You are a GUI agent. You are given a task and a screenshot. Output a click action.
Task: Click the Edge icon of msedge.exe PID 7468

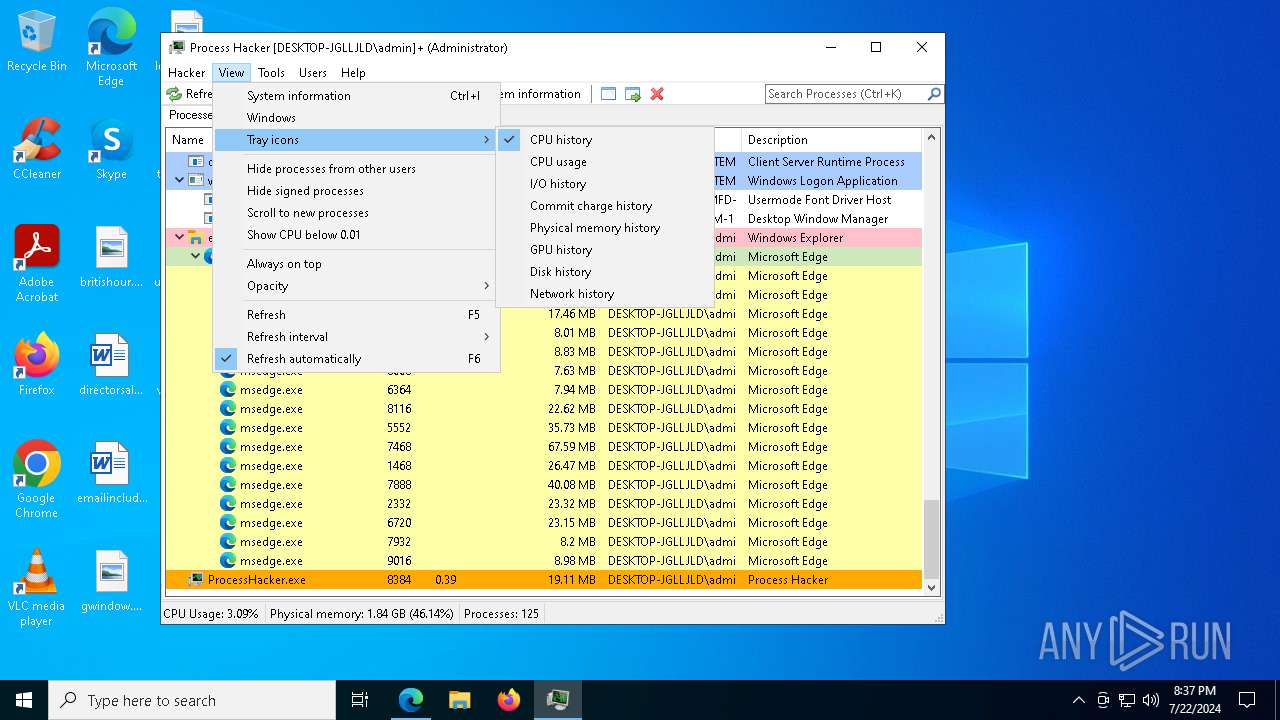228,447
